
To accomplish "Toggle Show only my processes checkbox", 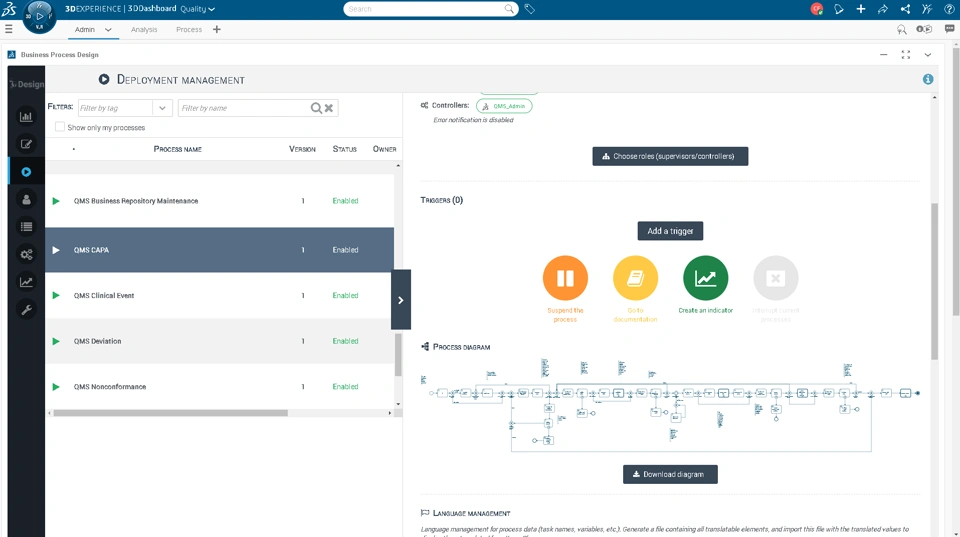I will click(x=59, y=127).
